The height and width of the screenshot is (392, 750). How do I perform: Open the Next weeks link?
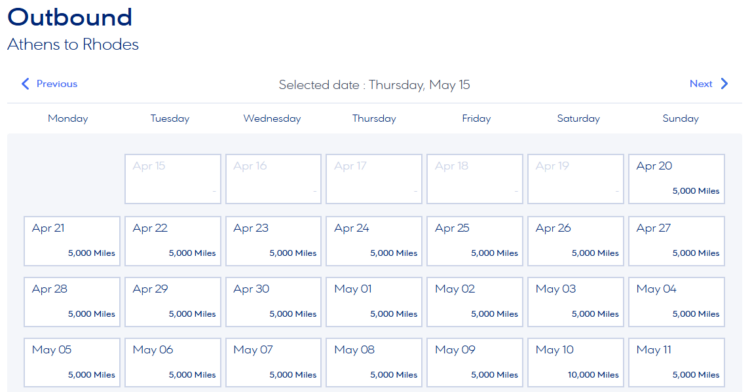(x=709, y=84)
